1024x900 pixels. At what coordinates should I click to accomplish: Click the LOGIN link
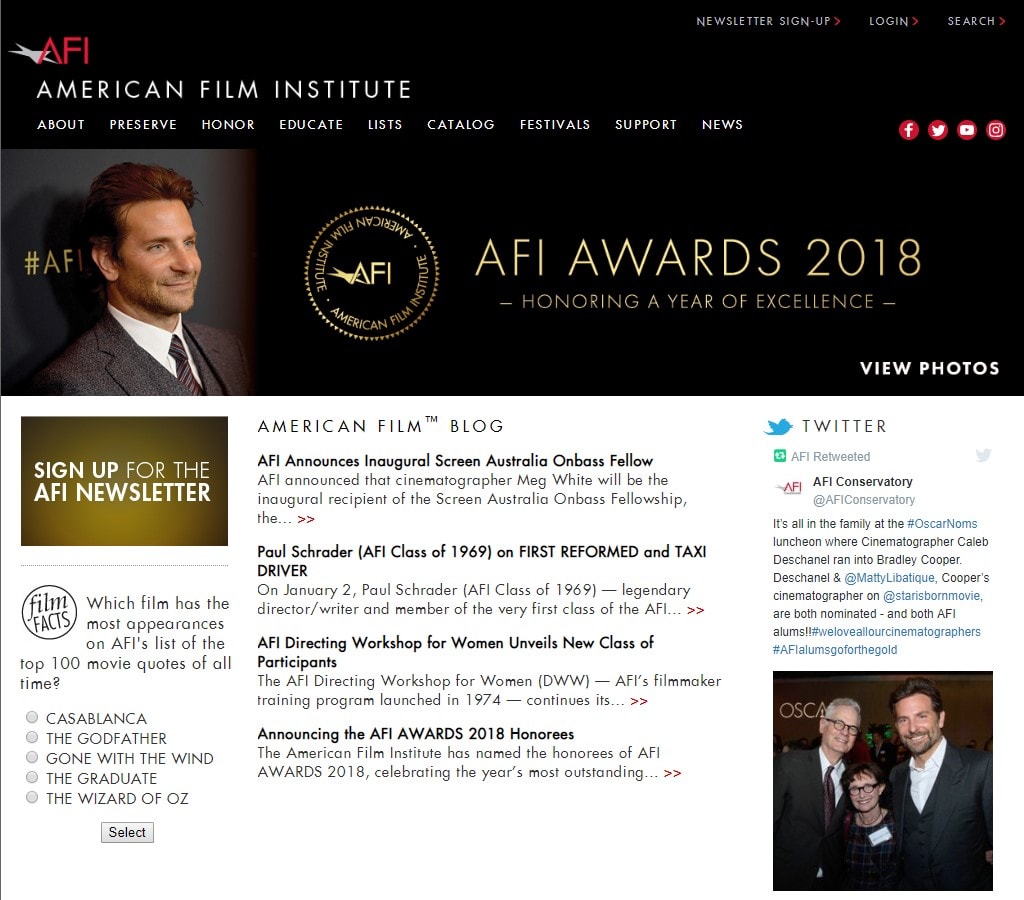pyautogui.click(x=893, y=22)
